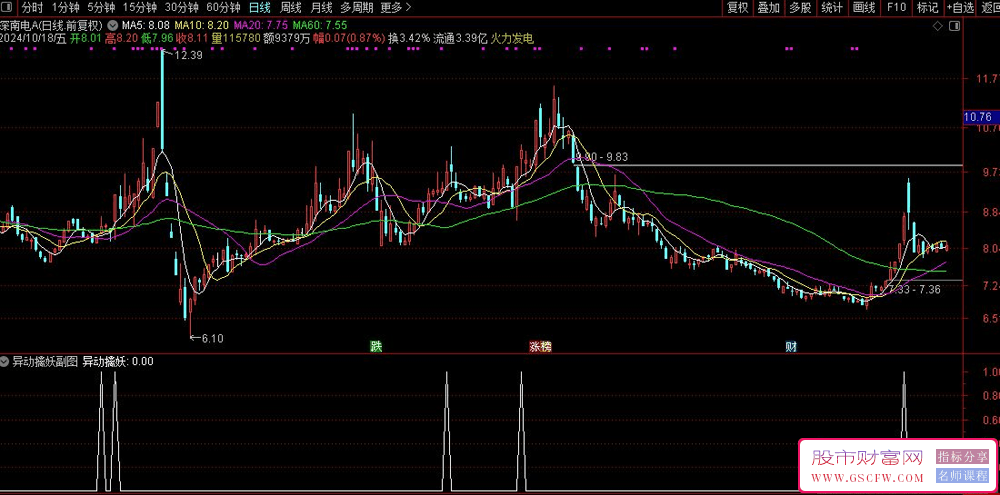Select the 日线 daily period
1000x495 pixels.
260,8
